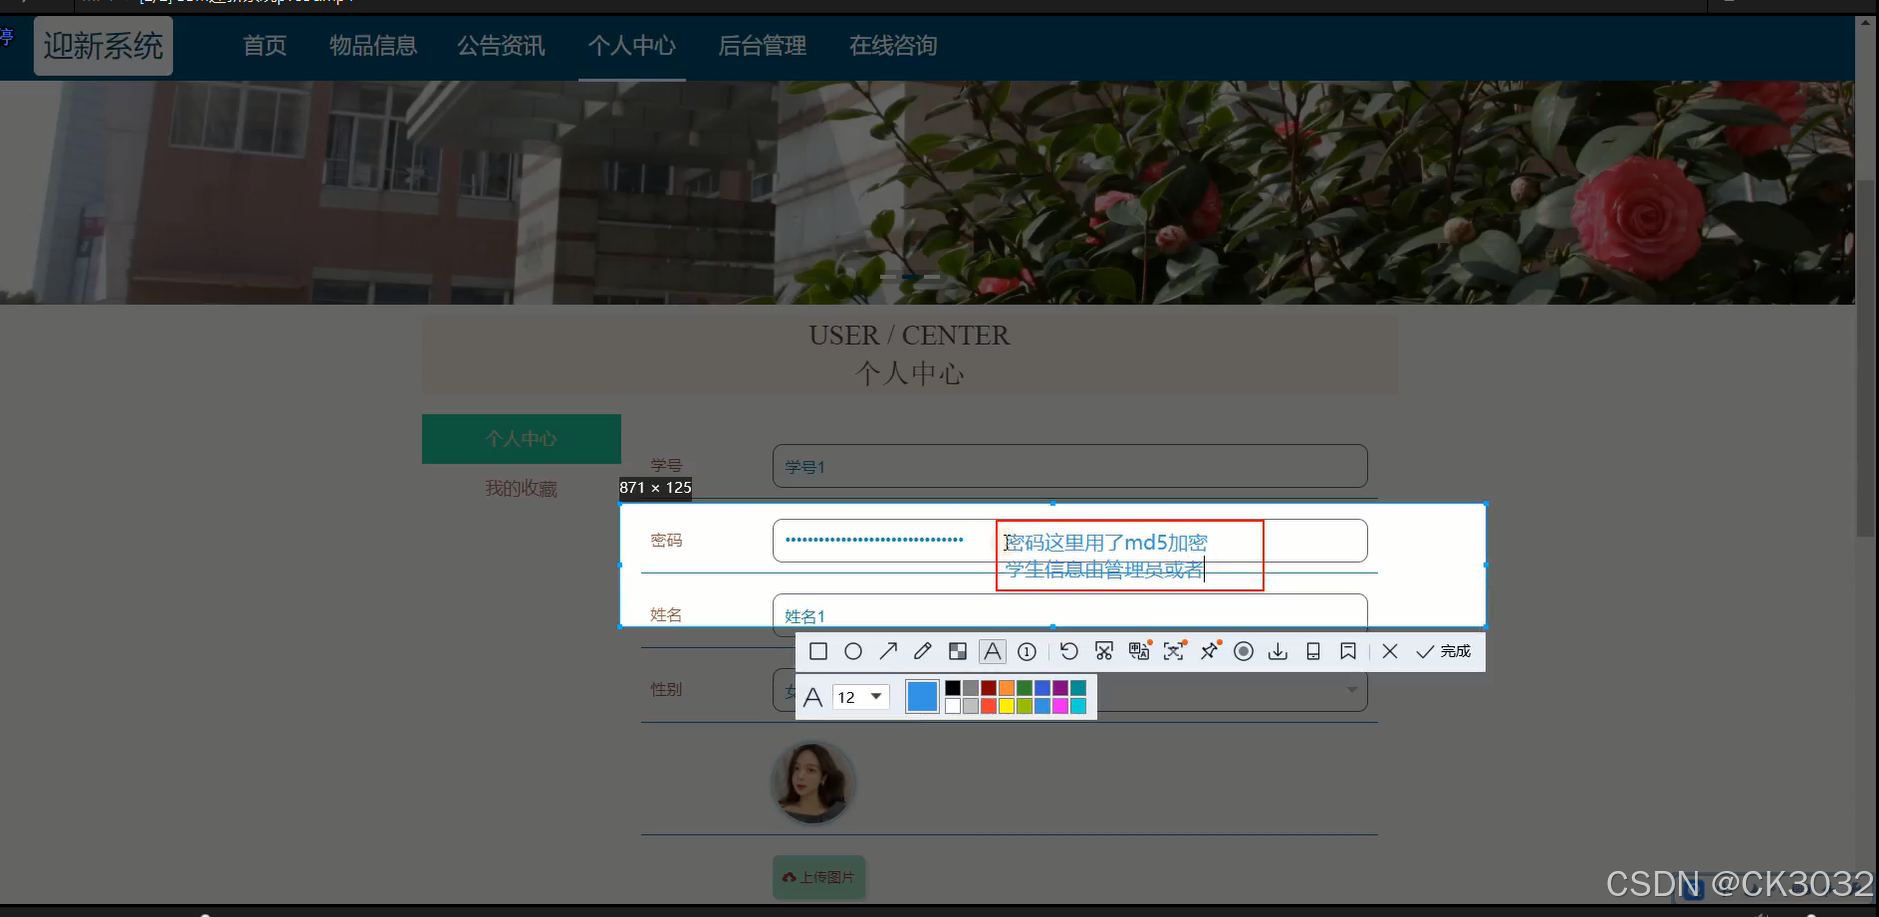
Task: Start screen recording from the toolbar
Action: 1244,651
